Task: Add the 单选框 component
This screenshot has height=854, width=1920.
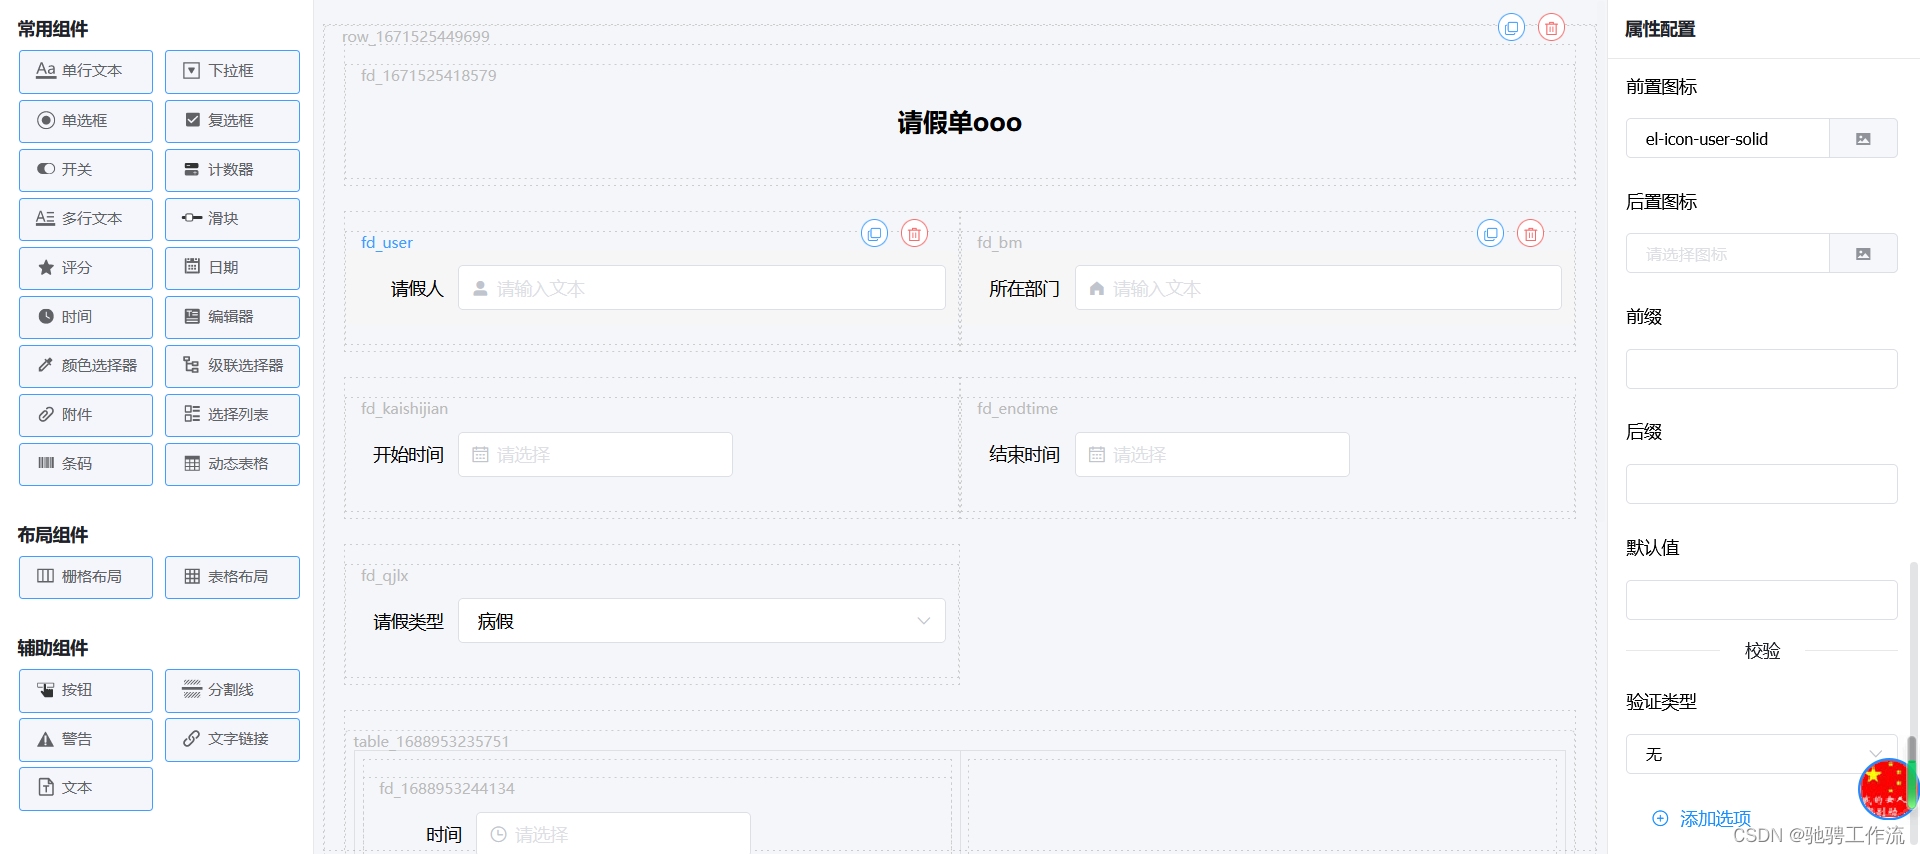Action: (86, 121)
